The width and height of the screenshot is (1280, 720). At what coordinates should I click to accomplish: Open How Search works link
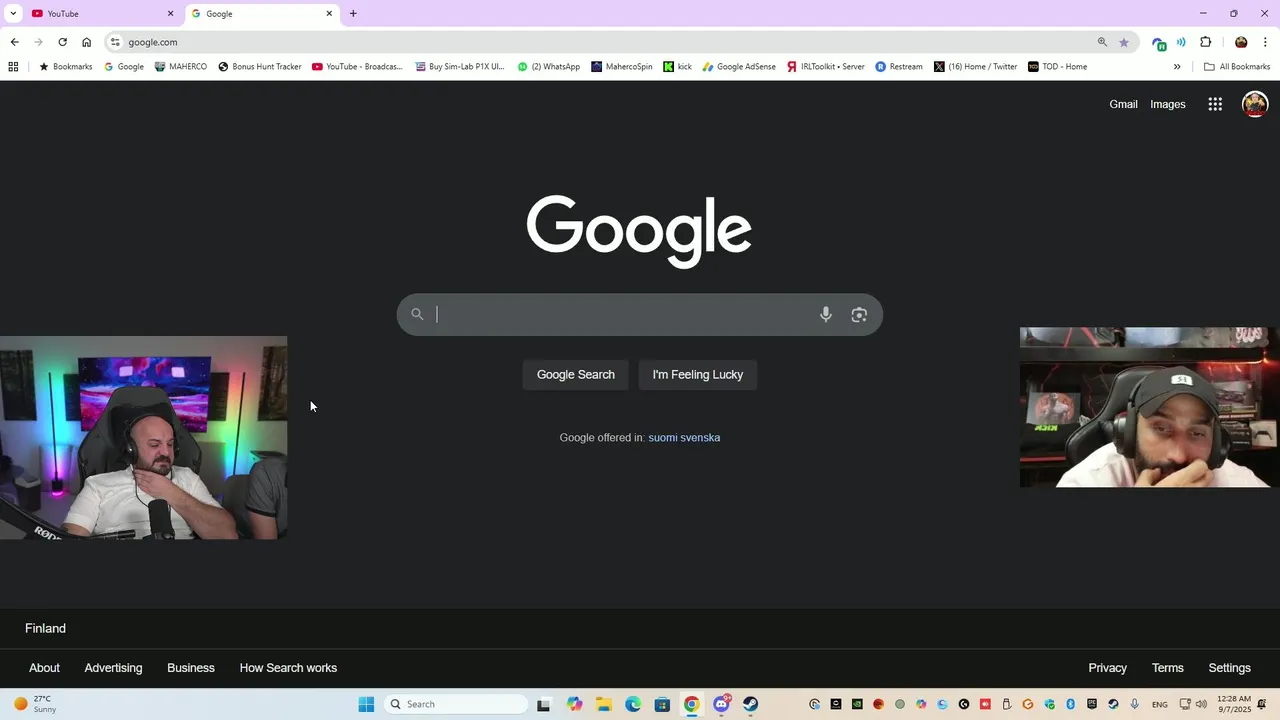288,668
